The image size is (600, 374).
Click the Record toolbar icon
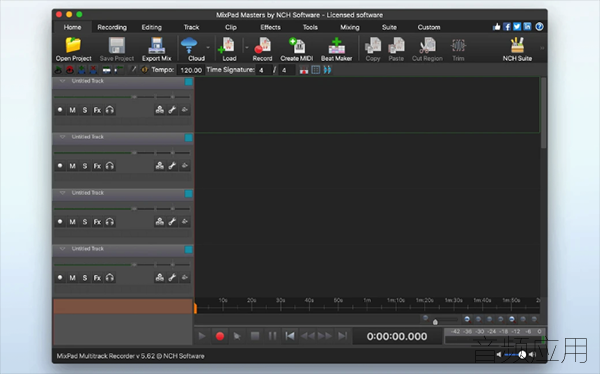(262, 45)
